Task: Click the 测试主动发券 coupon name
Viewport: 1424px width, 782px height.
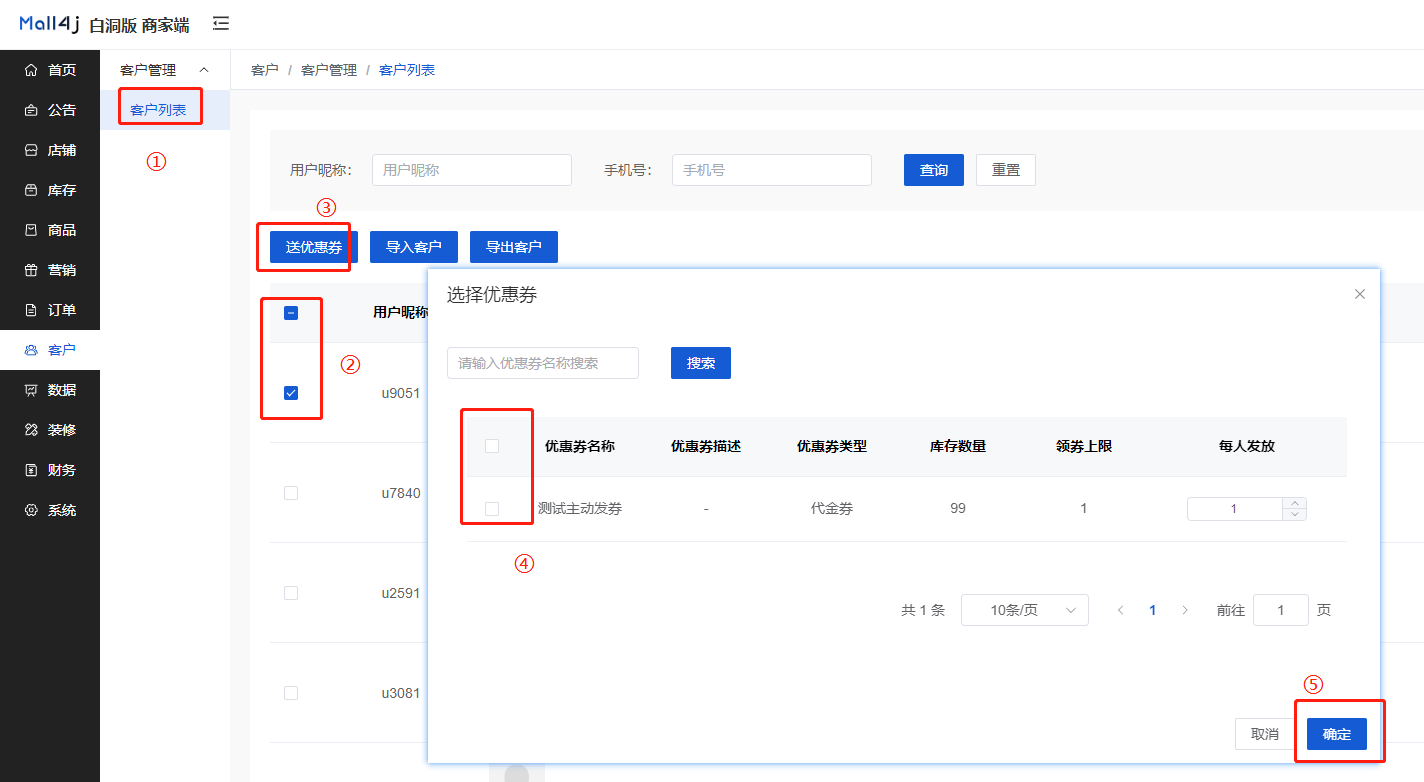Action: pos(580,509)
